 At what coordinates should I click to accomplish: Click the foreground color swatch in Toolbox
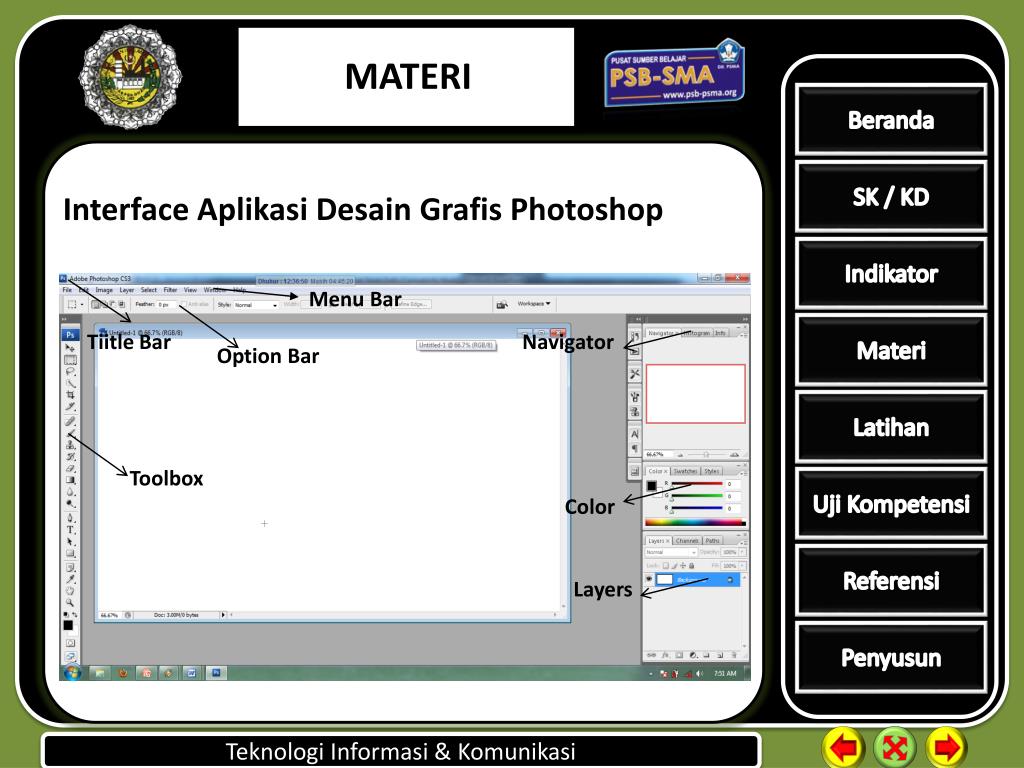[67, 625]
